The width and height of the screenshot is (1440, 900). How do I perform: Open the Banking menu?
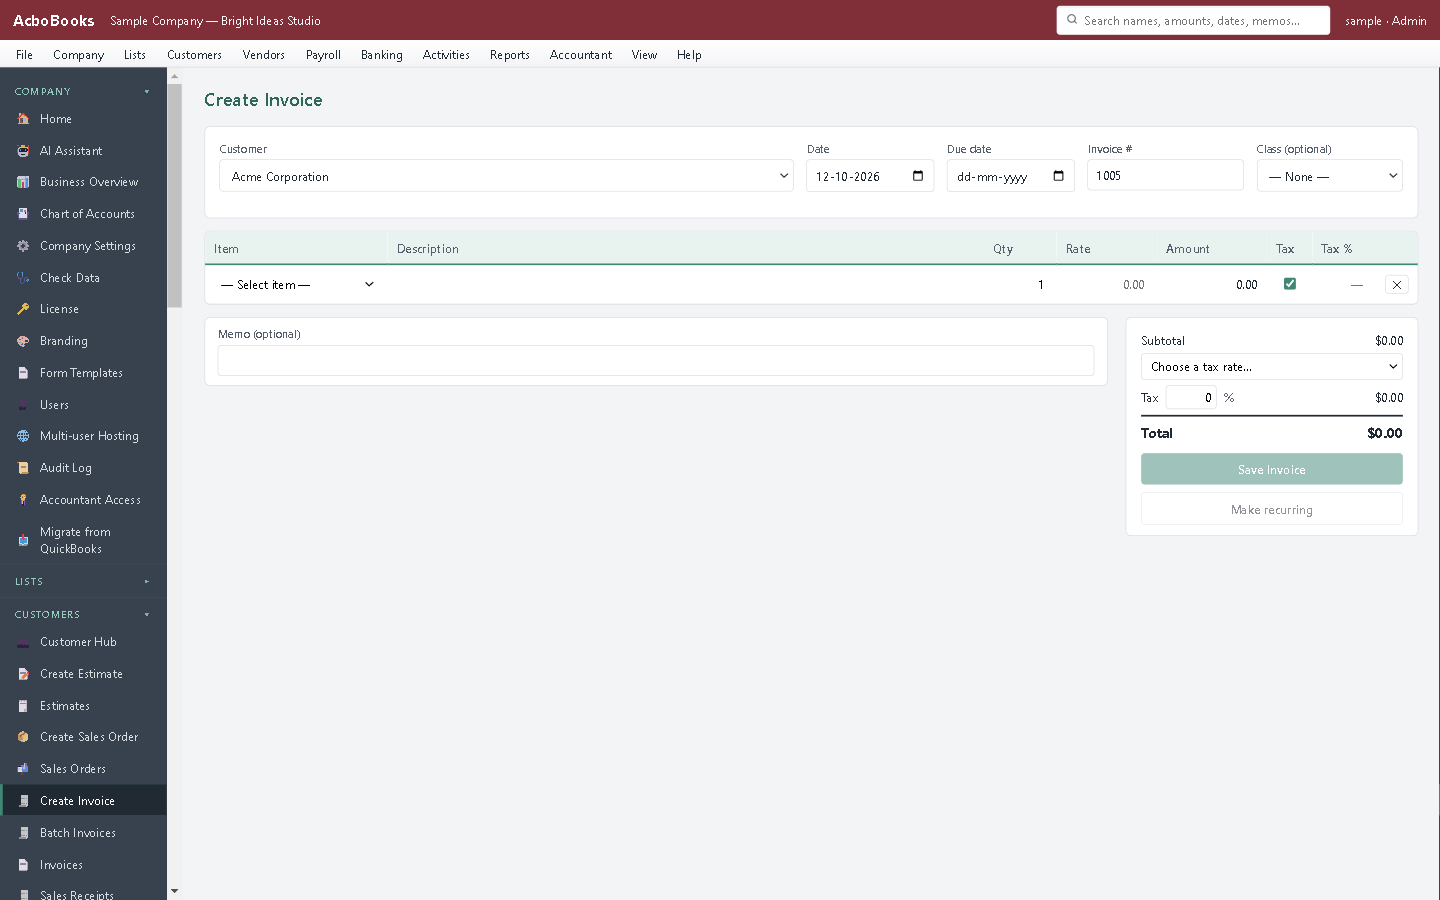tap(382, 55)
